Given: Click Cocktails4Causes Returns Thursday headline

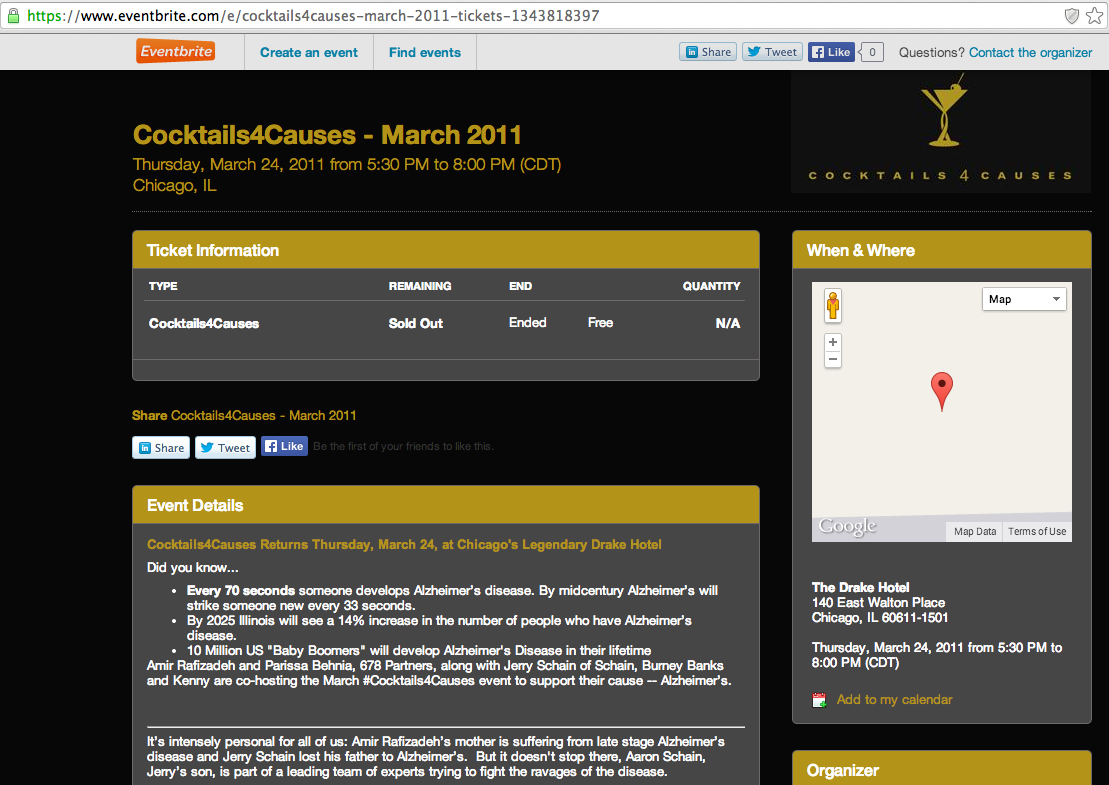Looking at the screenshot, I should 404,545.
